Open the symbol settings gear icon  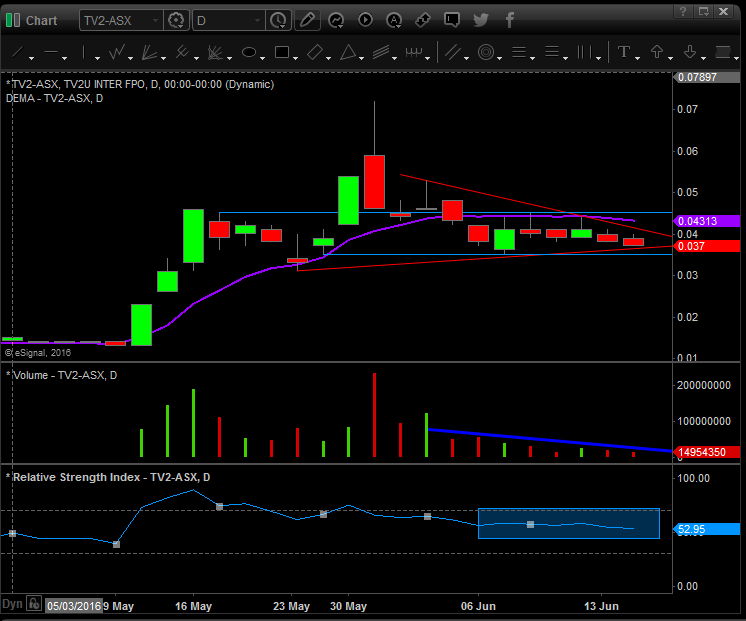tap(176, 20)
